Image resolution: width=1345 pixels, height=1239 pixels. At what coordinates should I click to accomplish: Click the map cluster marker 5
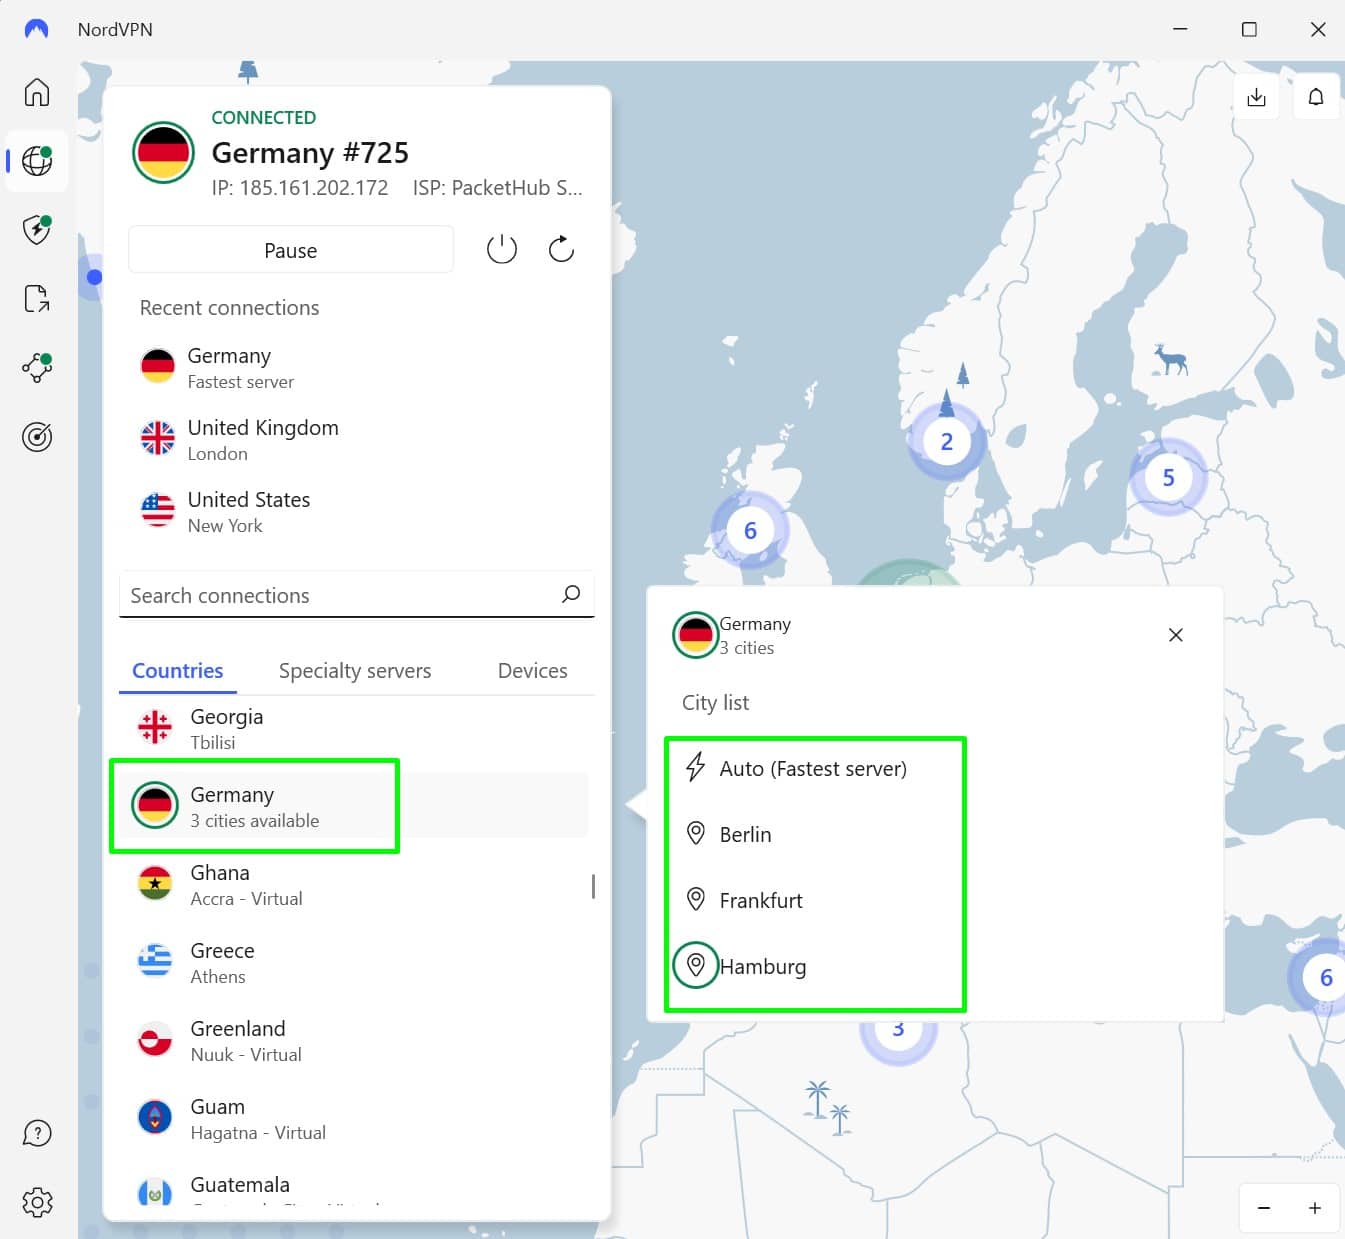1168,477
